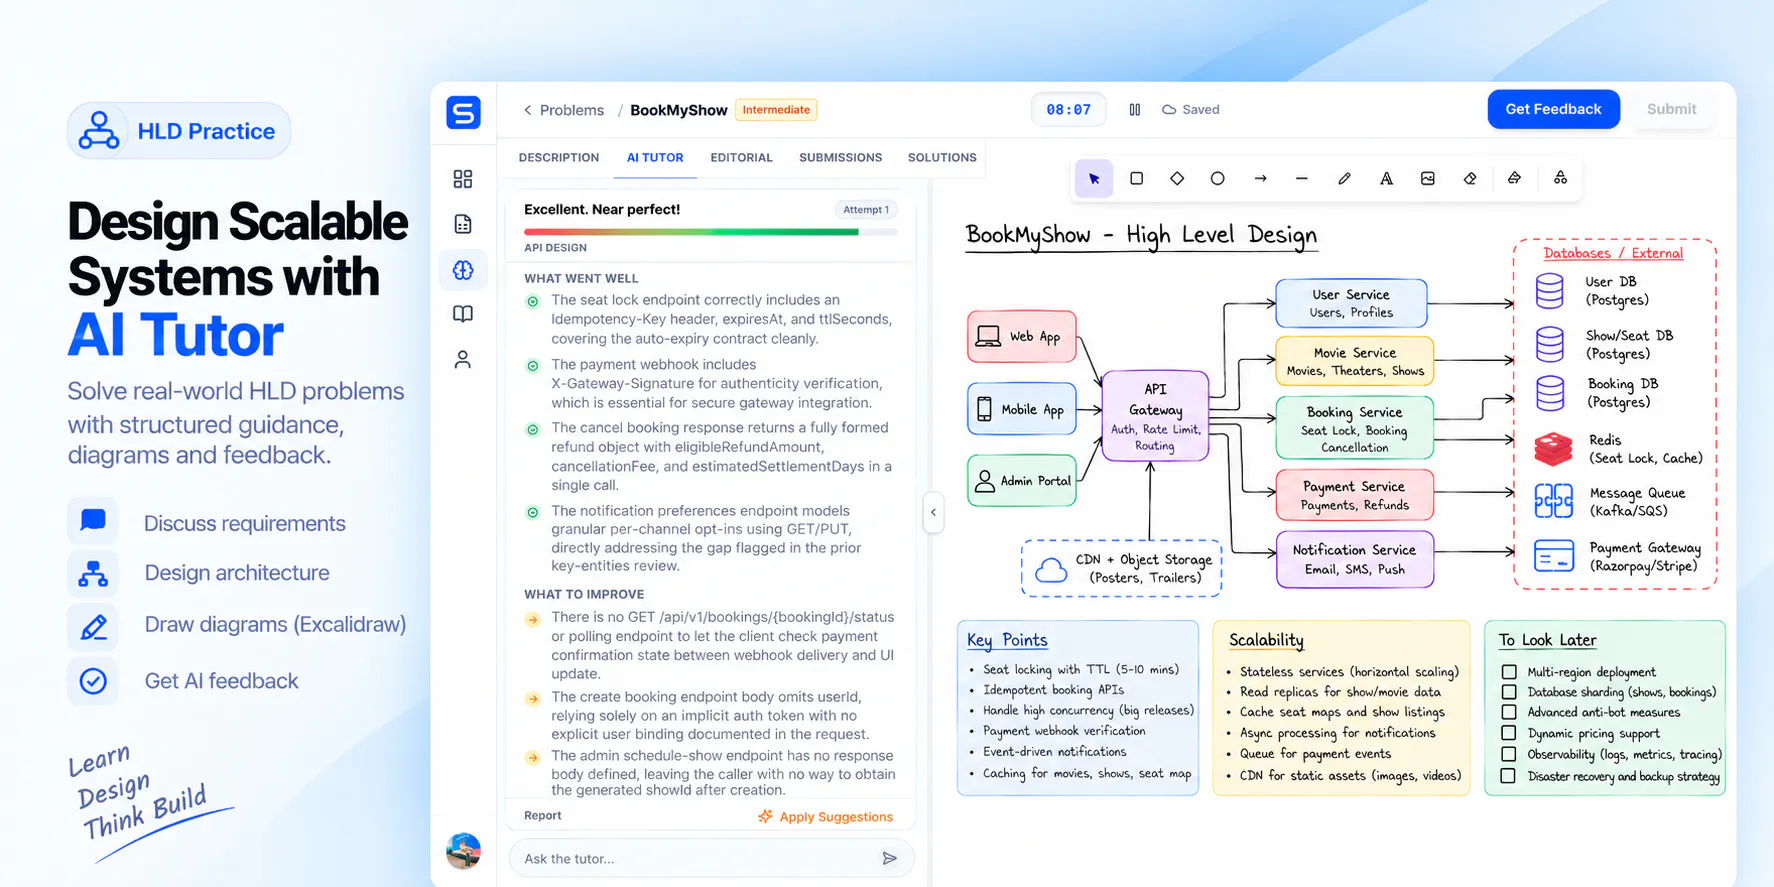This screenshot has width=1774, height=887.
Task: Select the selection arrow tool
Action: (x=1094, y=179)
